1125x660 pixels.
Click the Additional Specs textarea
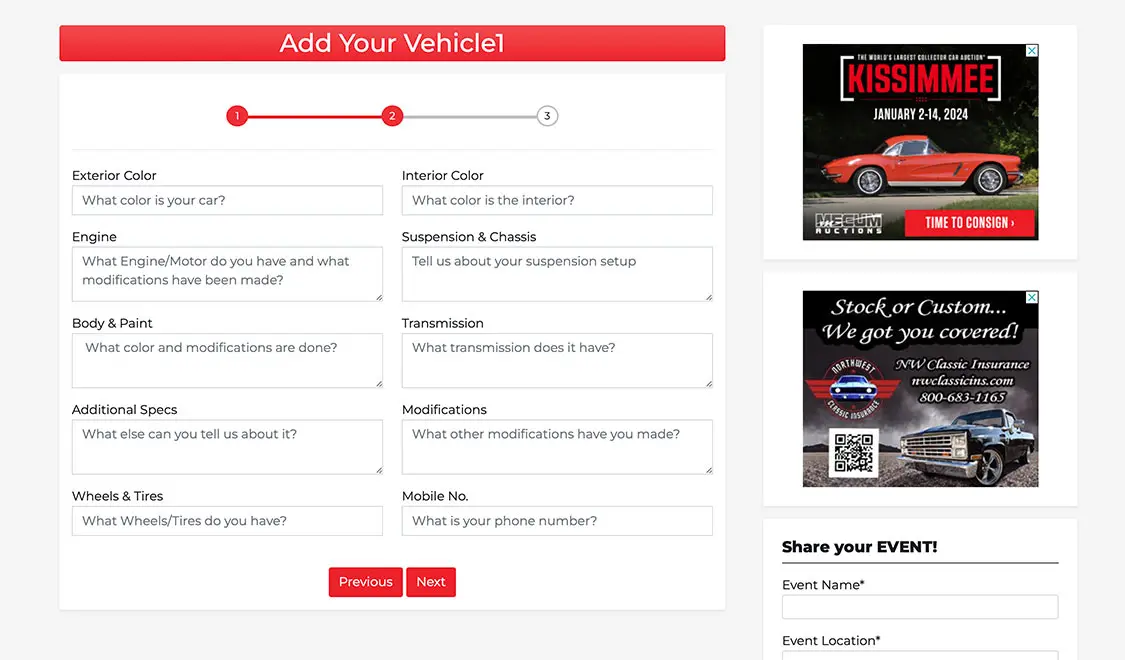[227, 447]
